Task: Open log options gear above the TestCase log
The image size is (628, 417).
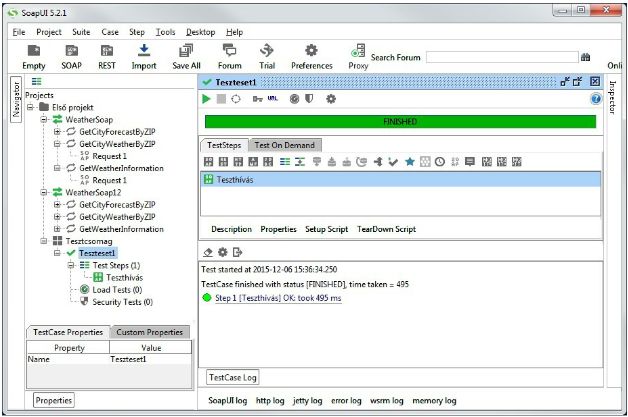Action: (x=223, y=252)
